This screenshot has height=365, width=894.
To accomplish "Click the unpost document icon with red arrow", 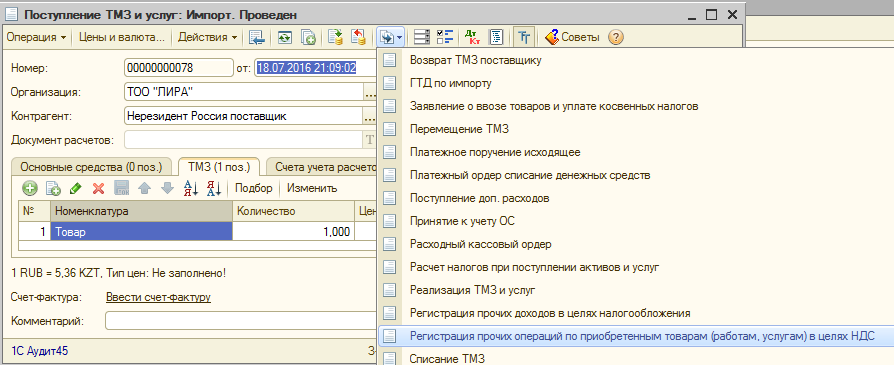I will [x=359, y=38].
